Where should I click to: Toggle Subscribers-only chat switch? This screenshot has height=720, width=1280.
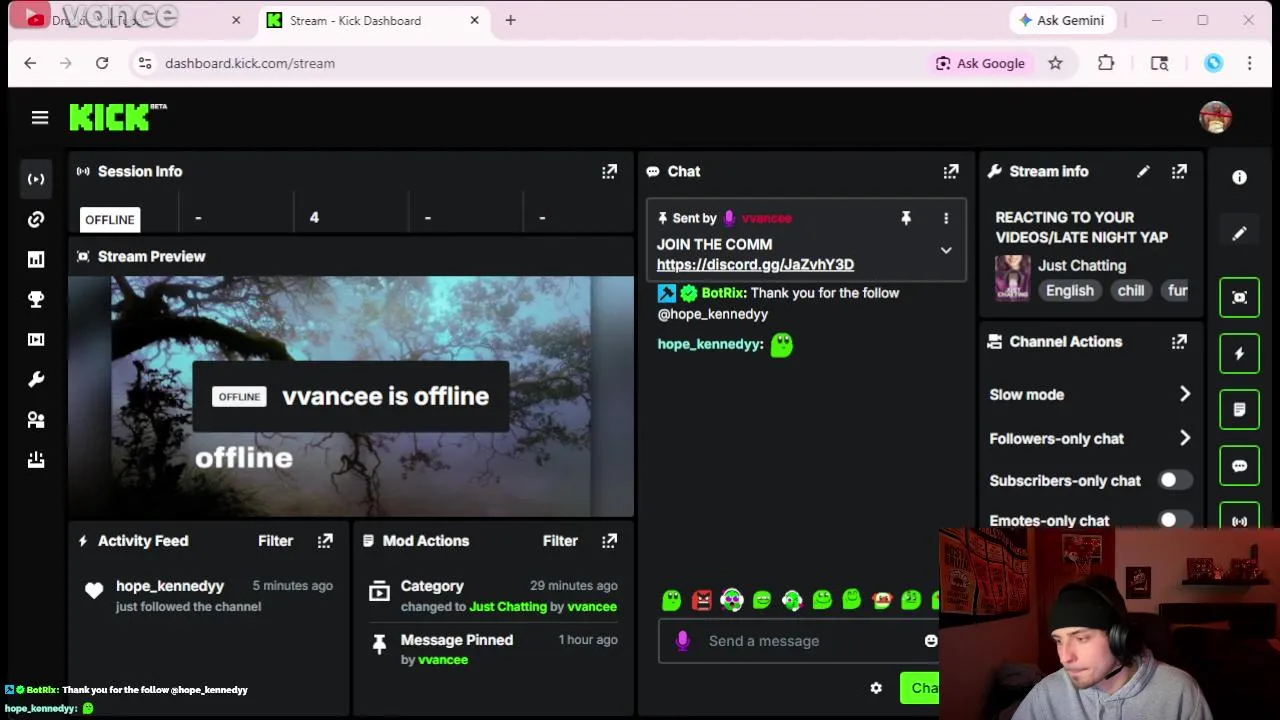(1175, 481)
